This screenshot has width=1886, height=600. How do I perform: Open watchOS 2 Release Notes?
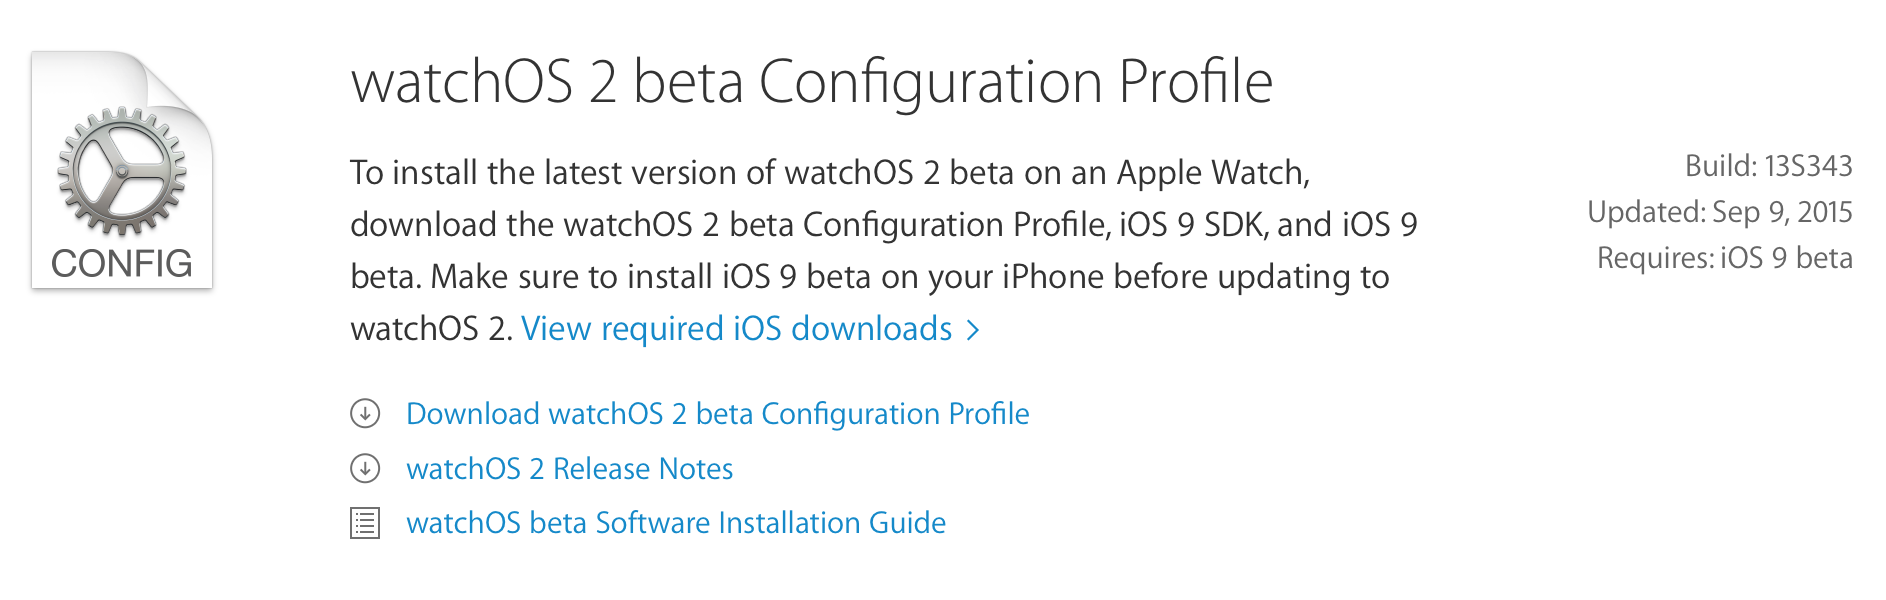(569, 468)
